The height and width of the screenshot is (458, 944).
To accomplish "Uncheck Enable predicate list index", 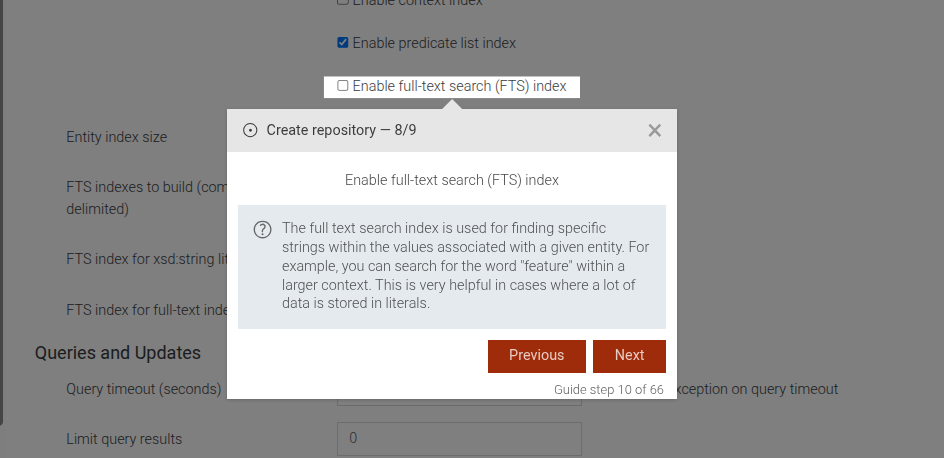I will [x=343, y=43].
